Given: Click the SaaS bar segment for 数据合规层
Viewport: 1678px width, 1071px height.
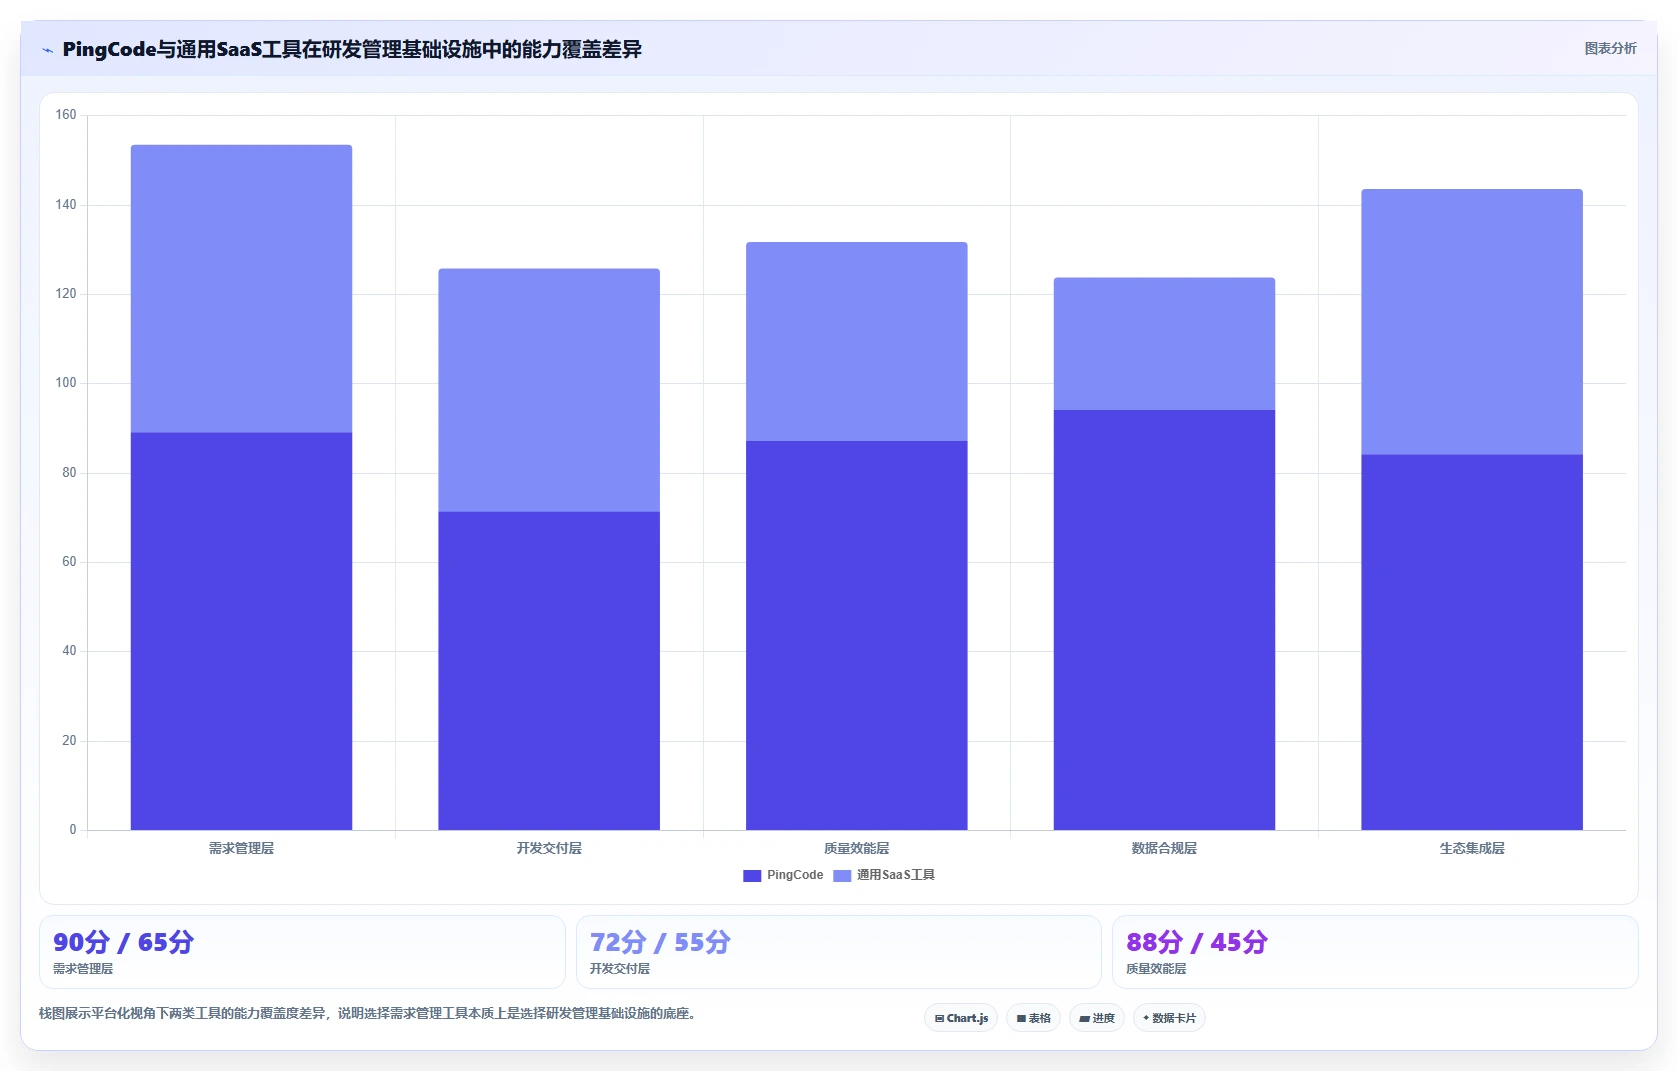Looking at the screenshot, I should pos(1164,344).
